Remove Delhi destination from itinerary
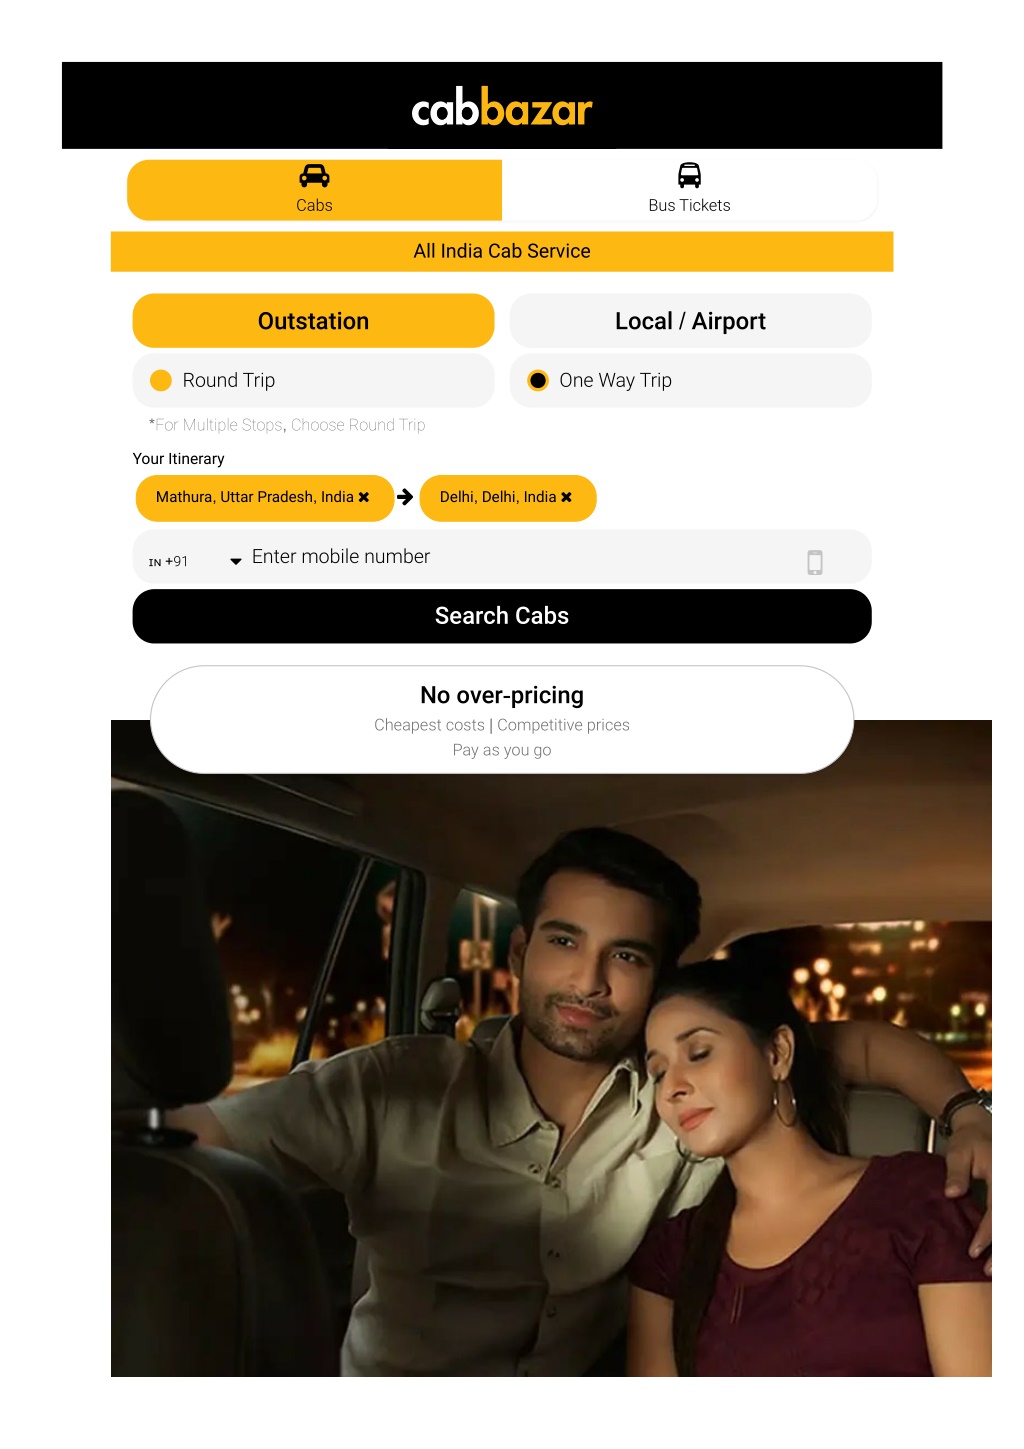Screen dimensions: 1024x1449 (x=566, y=497)
